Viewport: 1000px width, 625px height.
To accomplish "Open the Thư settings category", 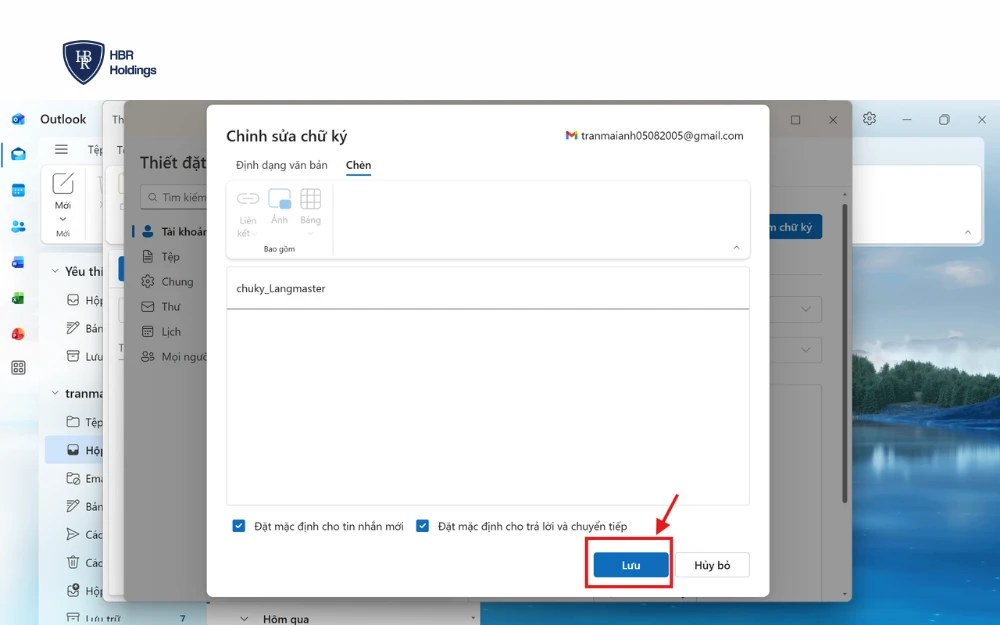I will coord(161,307).
